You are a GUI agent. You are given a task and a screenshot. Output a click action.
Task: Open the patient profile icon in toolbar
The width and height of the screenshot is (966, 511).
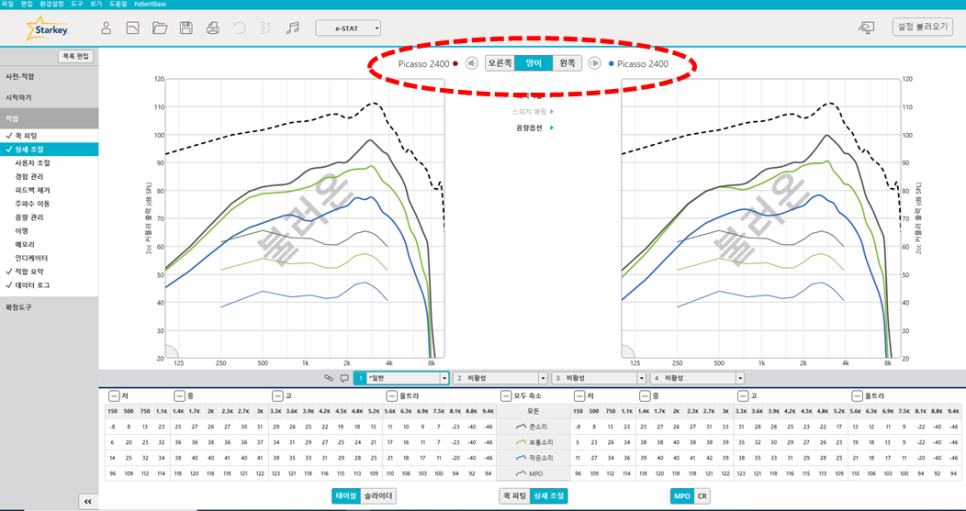pos(106,28)
